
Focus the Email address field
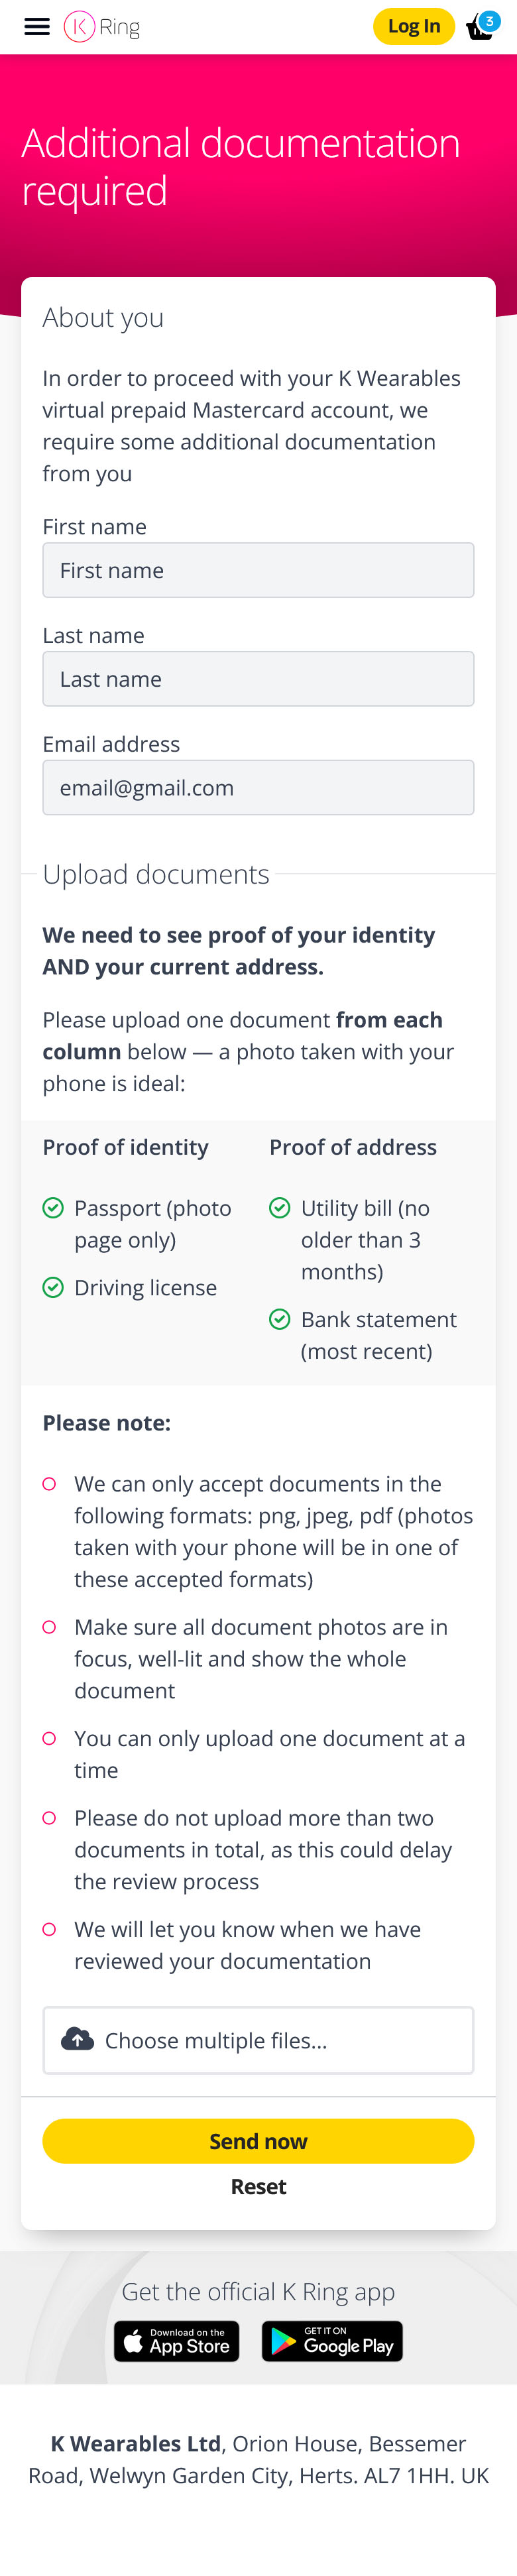258,788
